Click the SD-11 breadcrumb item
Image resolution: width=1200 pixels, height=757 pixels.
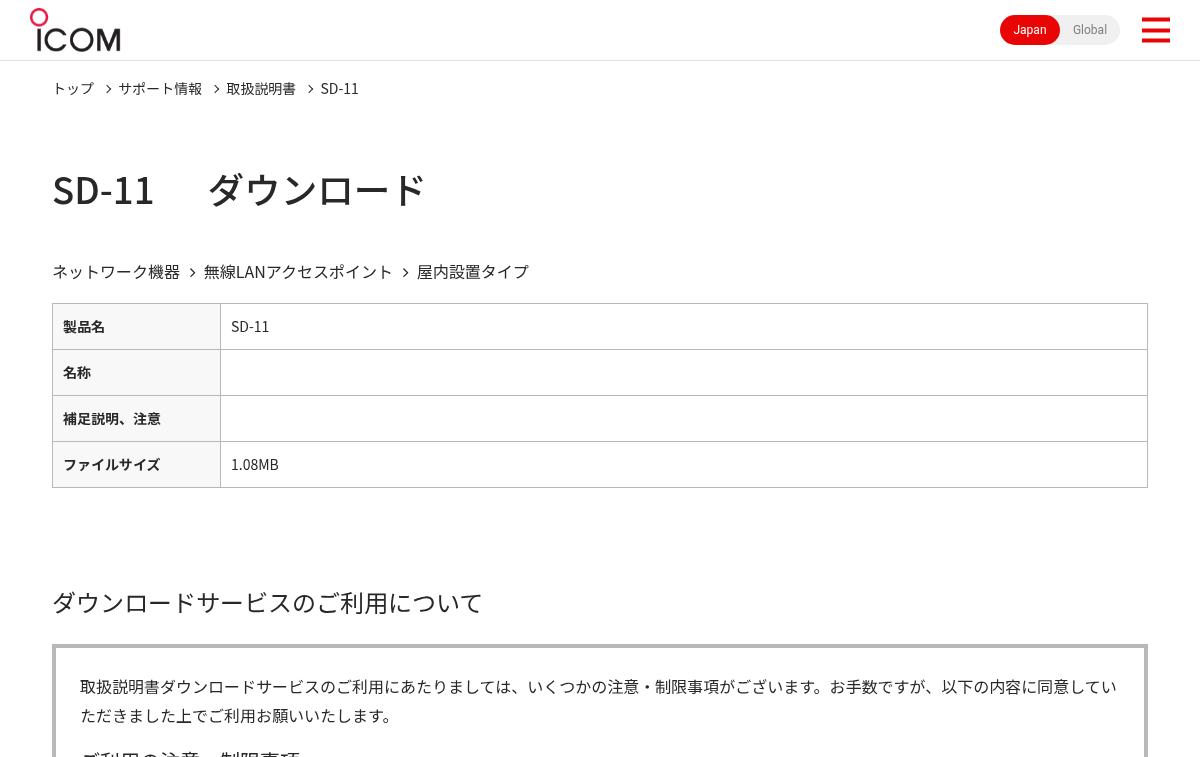tap(340, 88)
